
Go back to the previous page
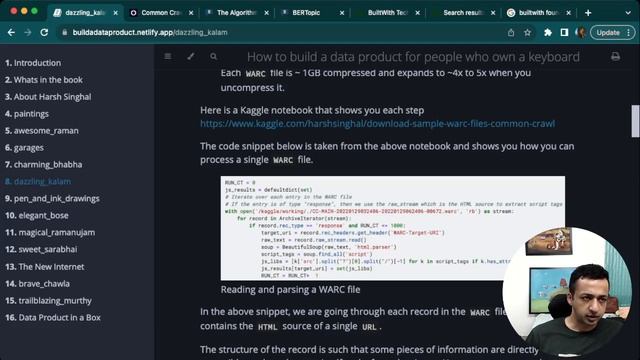[11, 32]
